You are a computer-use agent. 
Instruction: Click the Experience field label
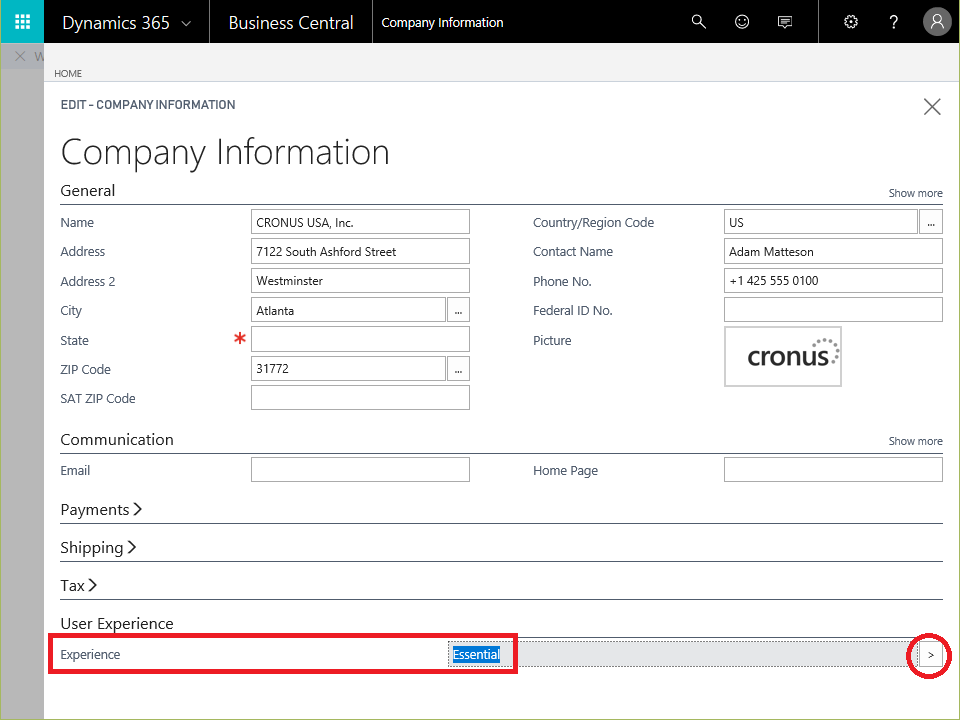90,654
